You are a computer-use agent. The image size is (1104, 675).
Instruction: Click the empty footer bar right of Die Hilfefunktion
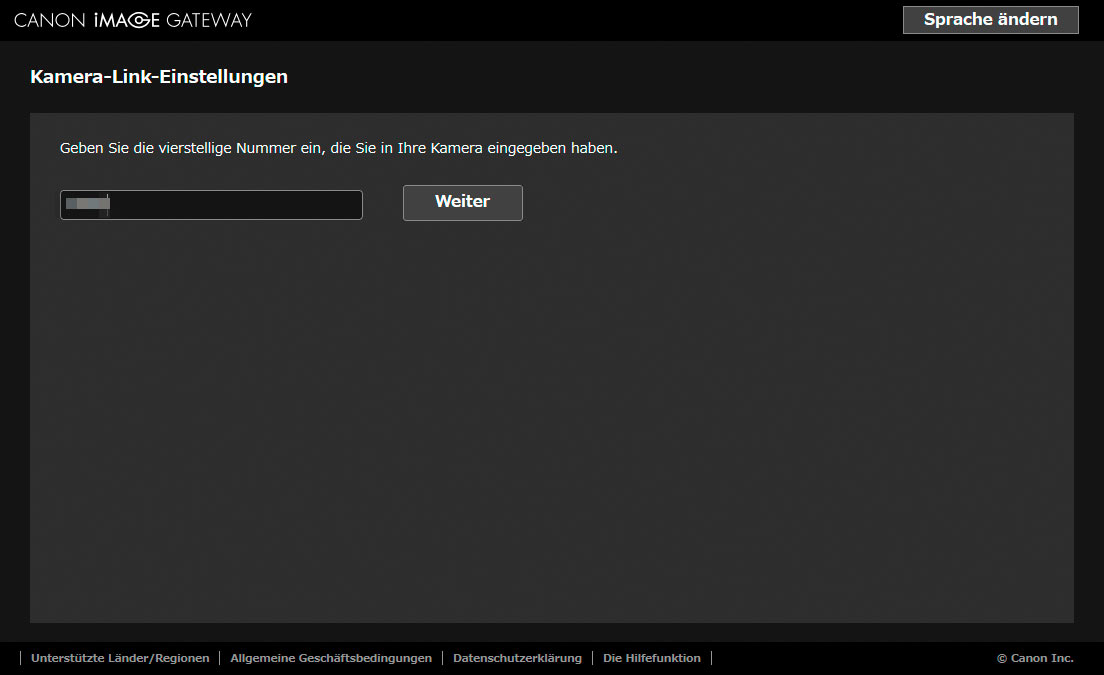point(850,658)
